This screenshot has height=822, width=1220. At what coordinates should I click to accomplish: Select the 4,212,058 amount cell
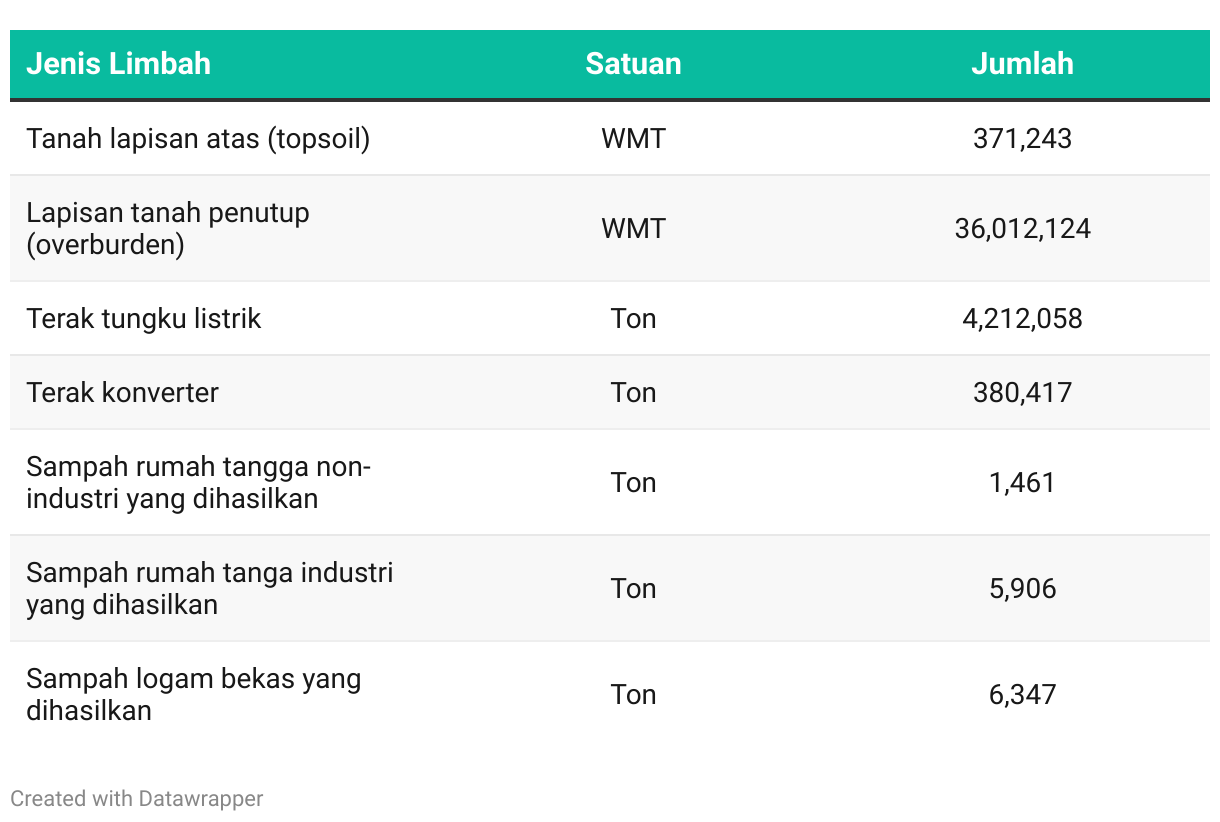[1022, 319]
